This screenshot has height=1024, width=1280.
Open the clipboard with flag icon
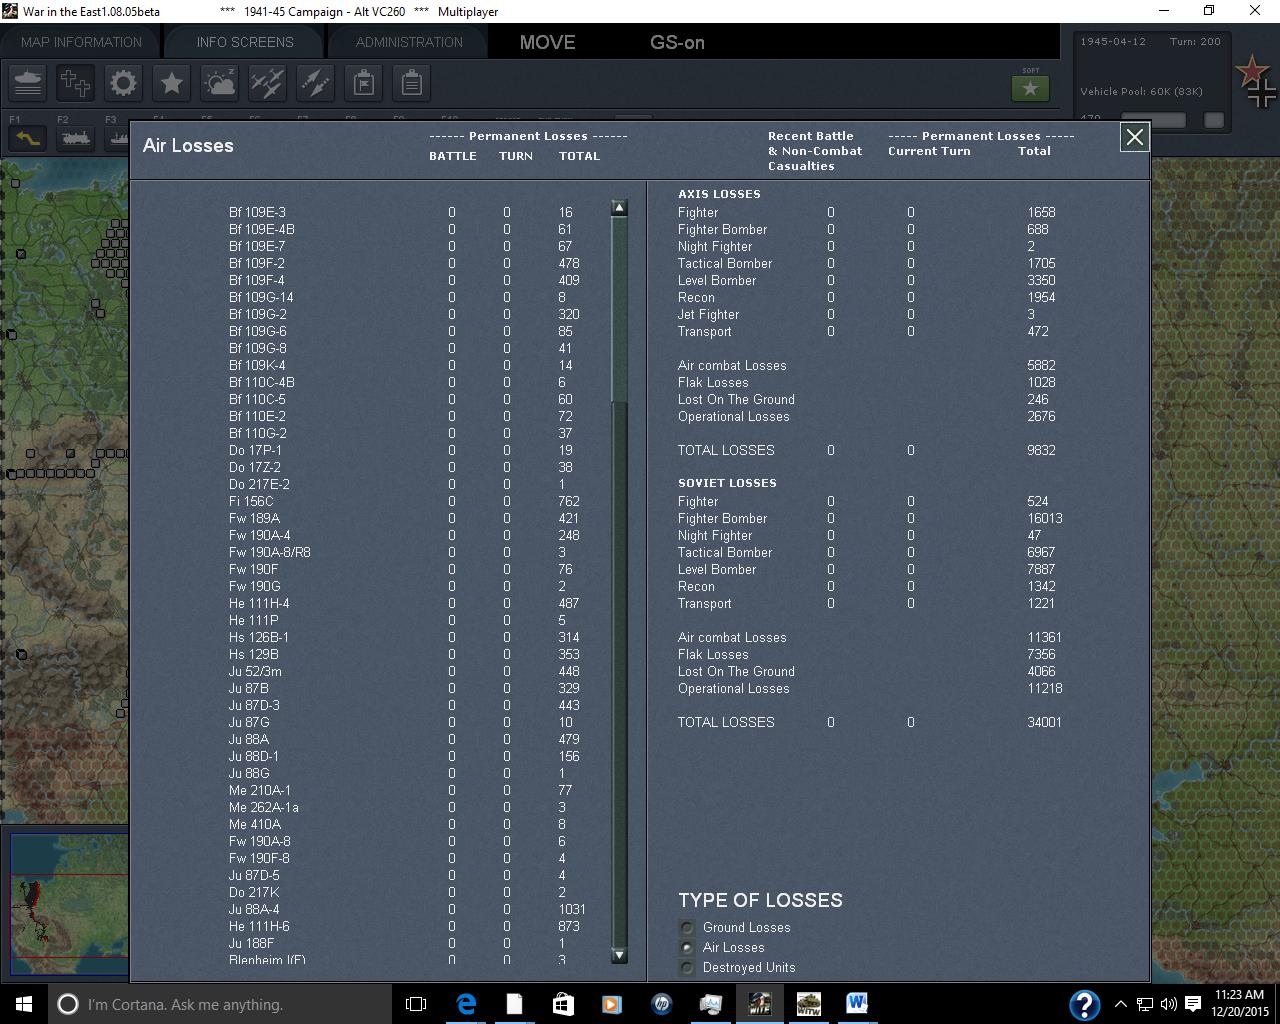click(x=364, y=83)
